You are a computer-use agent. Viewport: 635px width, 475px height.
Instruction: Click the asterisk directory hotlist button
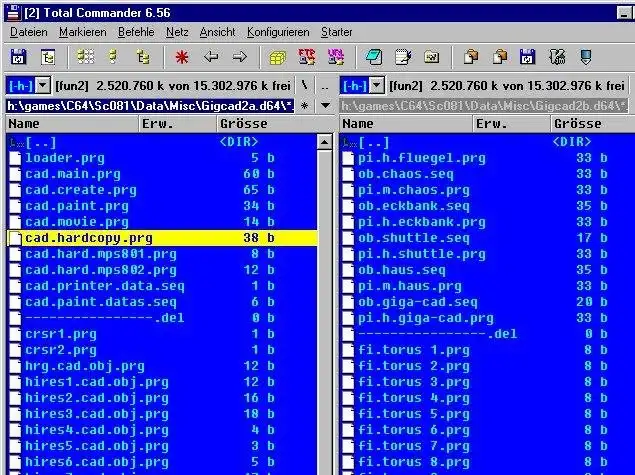[x=305, y=106]
